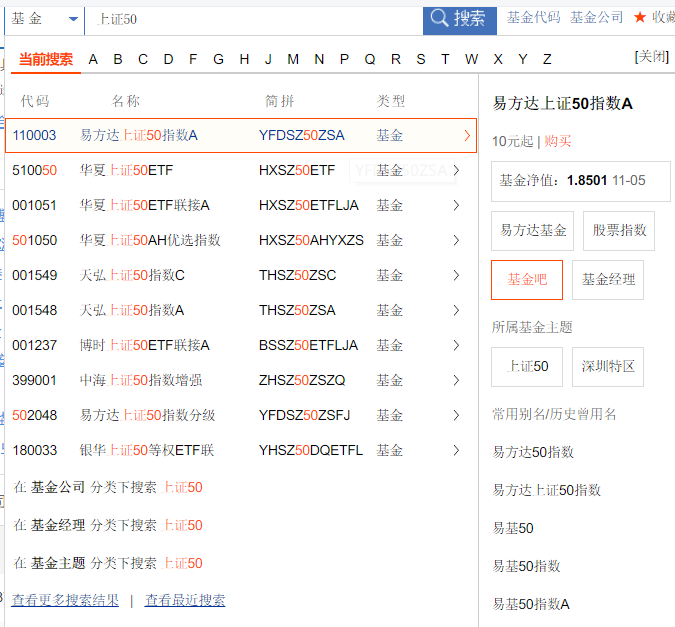The image size is (675, 627).
Task: Select letter W tab
Action: point(471,59)
